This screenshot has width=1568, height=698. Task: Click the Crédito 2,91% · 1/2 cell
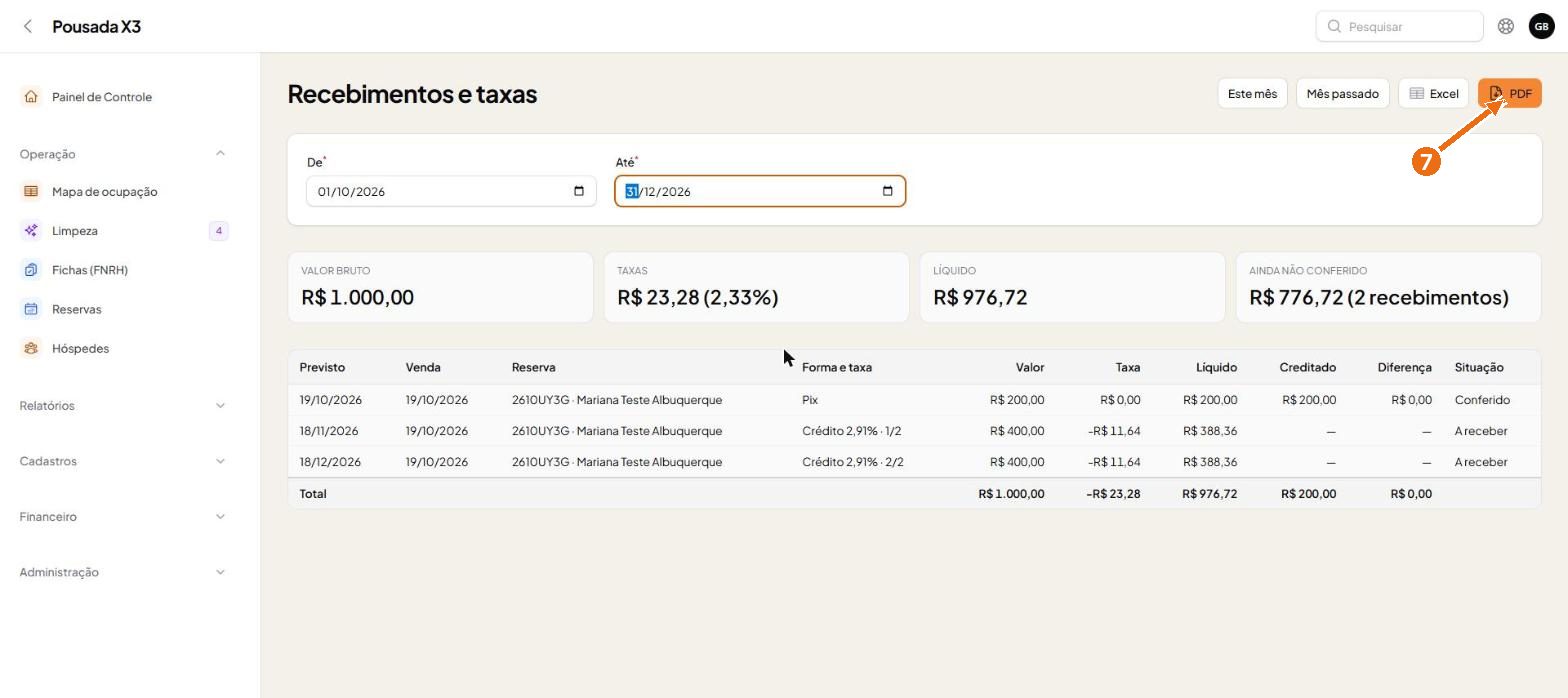[x=852, y=431]
